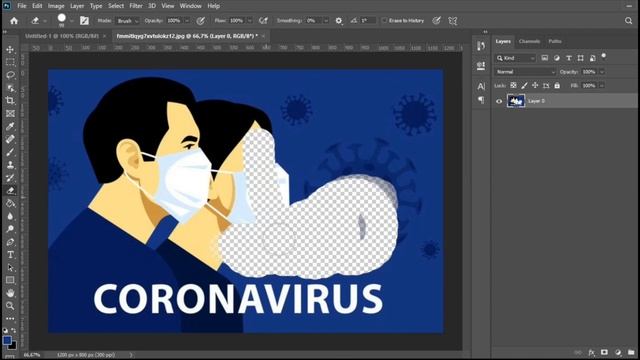Open the Normal blend mode dropdown
Screen dimensions: 640x360
525,72
